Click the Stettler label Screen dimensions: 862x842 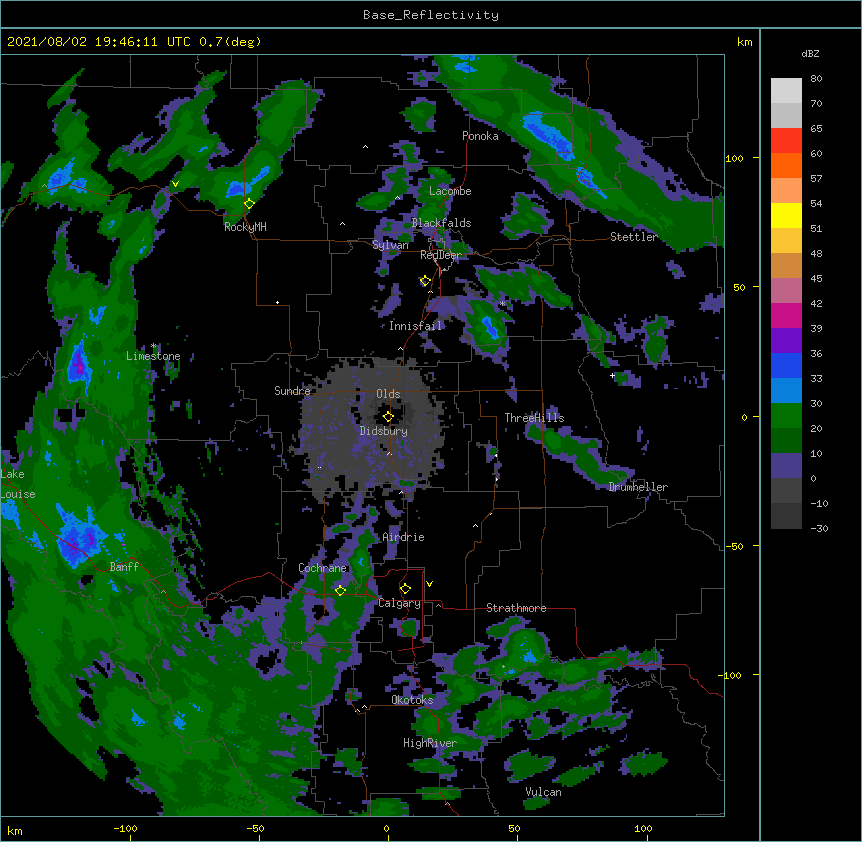[634, 237]
